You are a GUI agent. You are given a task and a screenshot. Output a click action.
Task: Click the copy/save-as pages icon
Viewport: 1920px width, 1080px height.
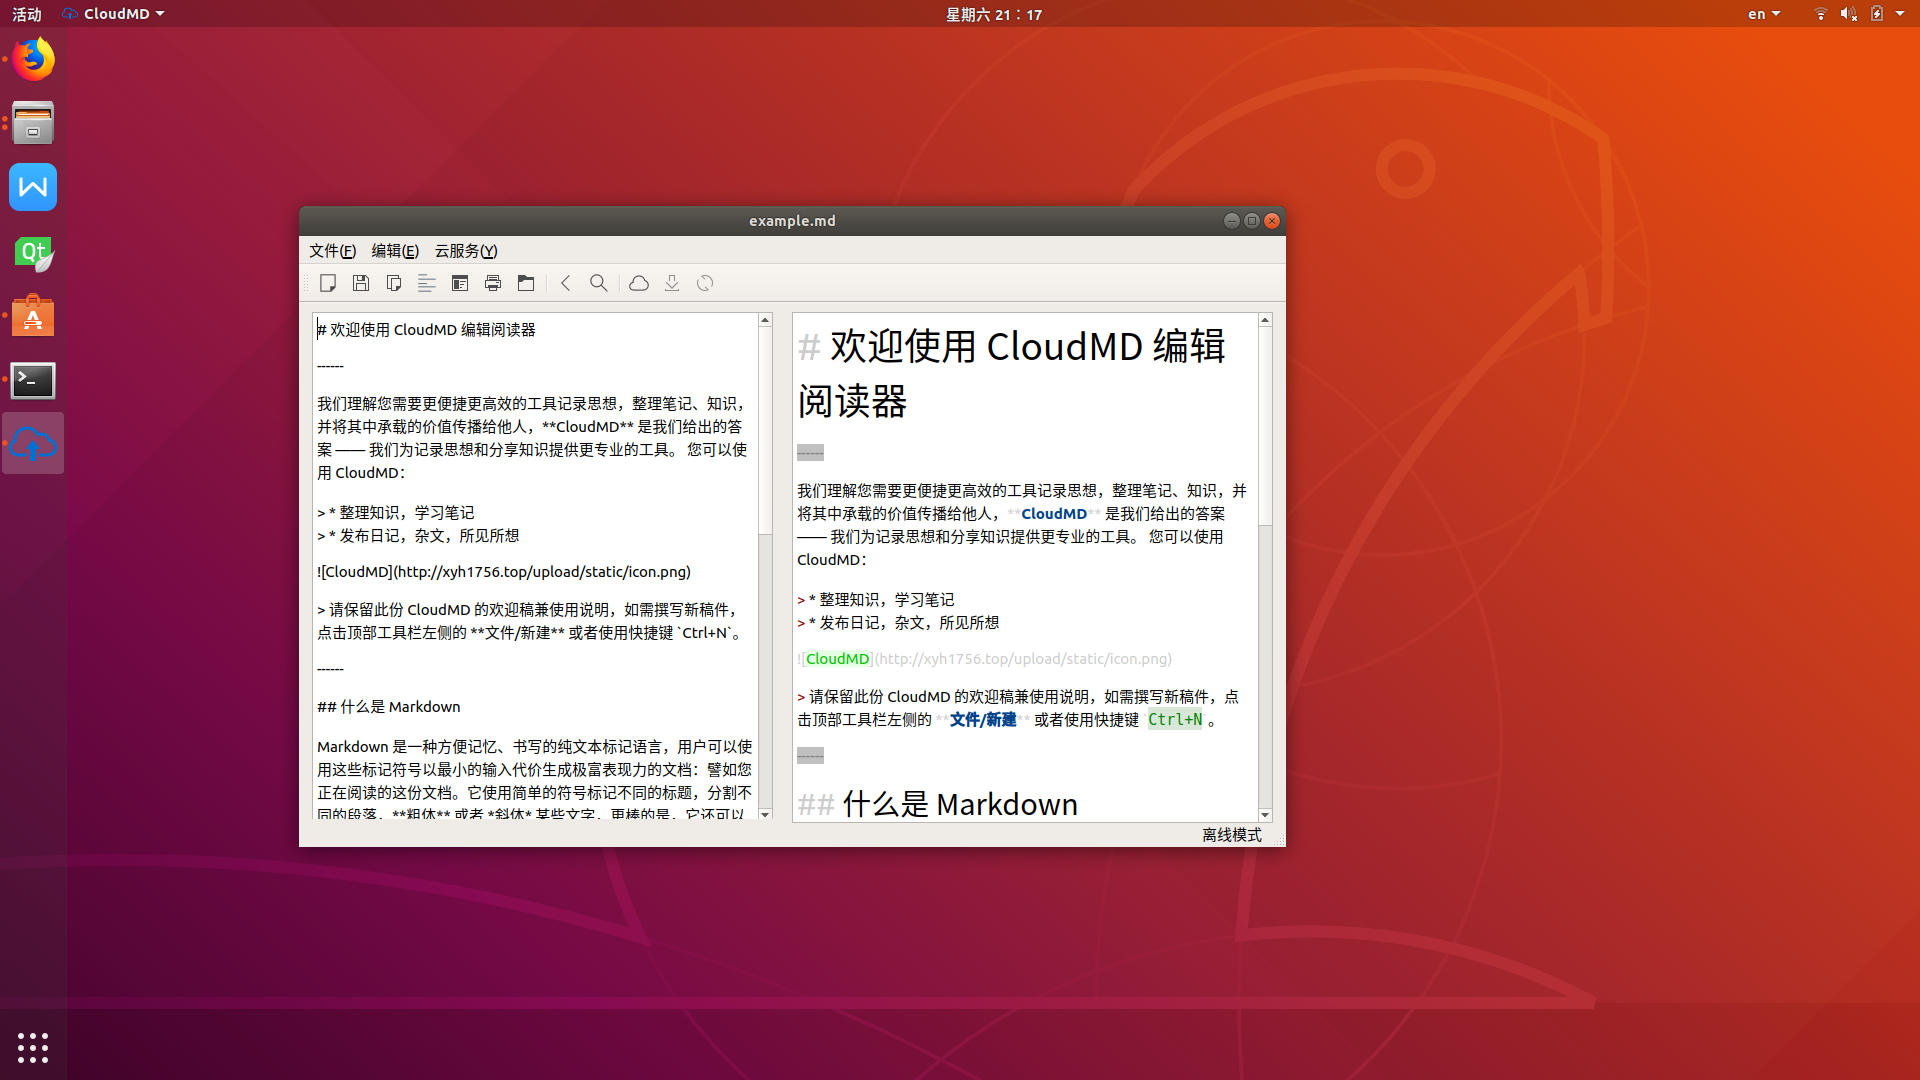click(394, 283)
